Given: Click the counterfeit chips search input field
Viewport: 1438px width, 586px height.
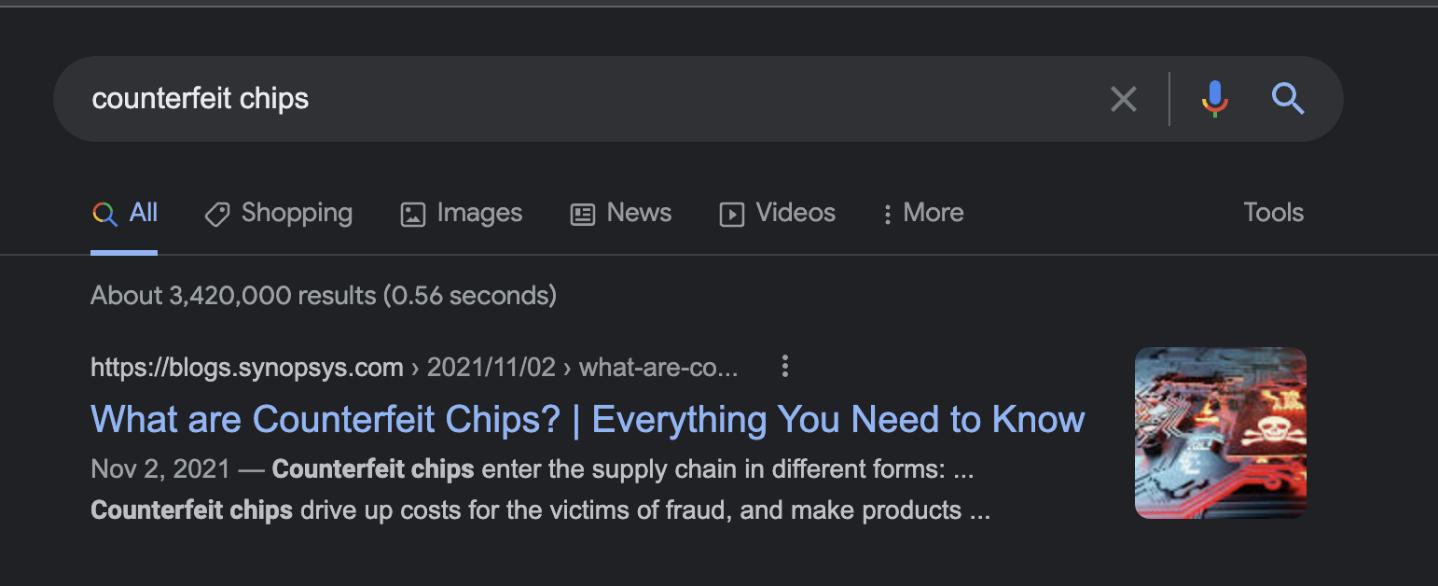Looking at the screenshot, I should click(400, 98).
